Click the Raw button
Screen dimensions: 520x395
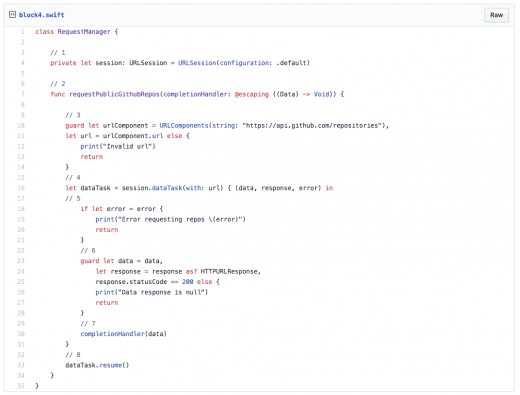tap(496, 15)
